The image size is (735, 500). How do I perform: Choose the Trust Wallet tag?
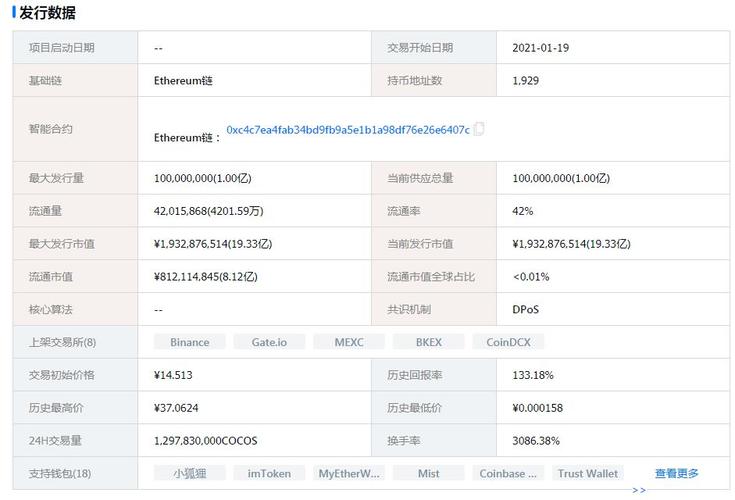pyautogui.click(x=588, y=473)
